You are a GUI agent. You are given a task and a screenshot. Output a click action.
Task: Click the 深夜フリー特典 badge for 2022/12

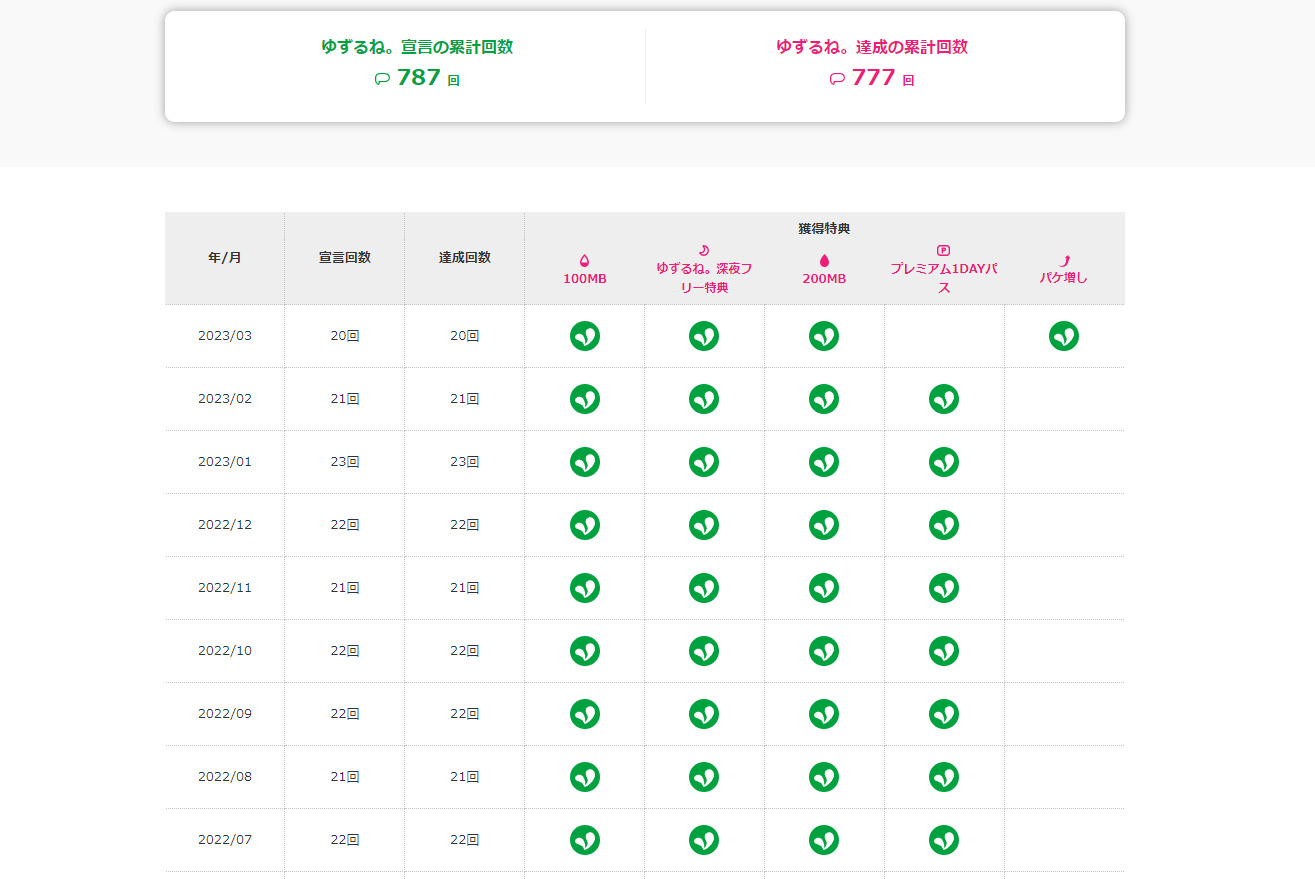click(704, 525)
